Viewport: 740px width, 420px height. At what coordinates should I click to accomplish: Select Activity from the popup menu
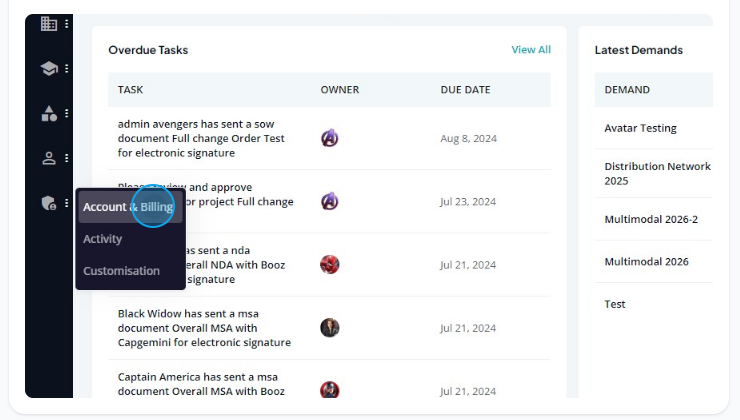(103, 239)
